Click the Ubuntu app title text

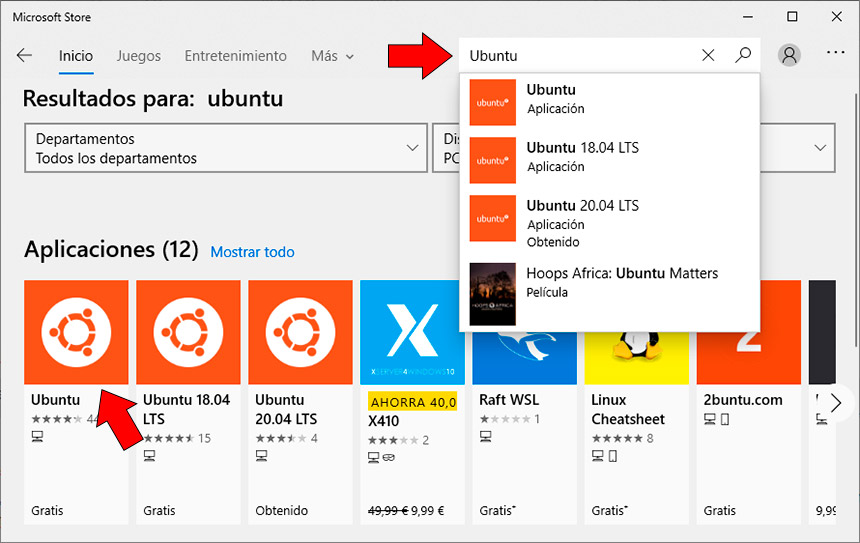(55, 400)
